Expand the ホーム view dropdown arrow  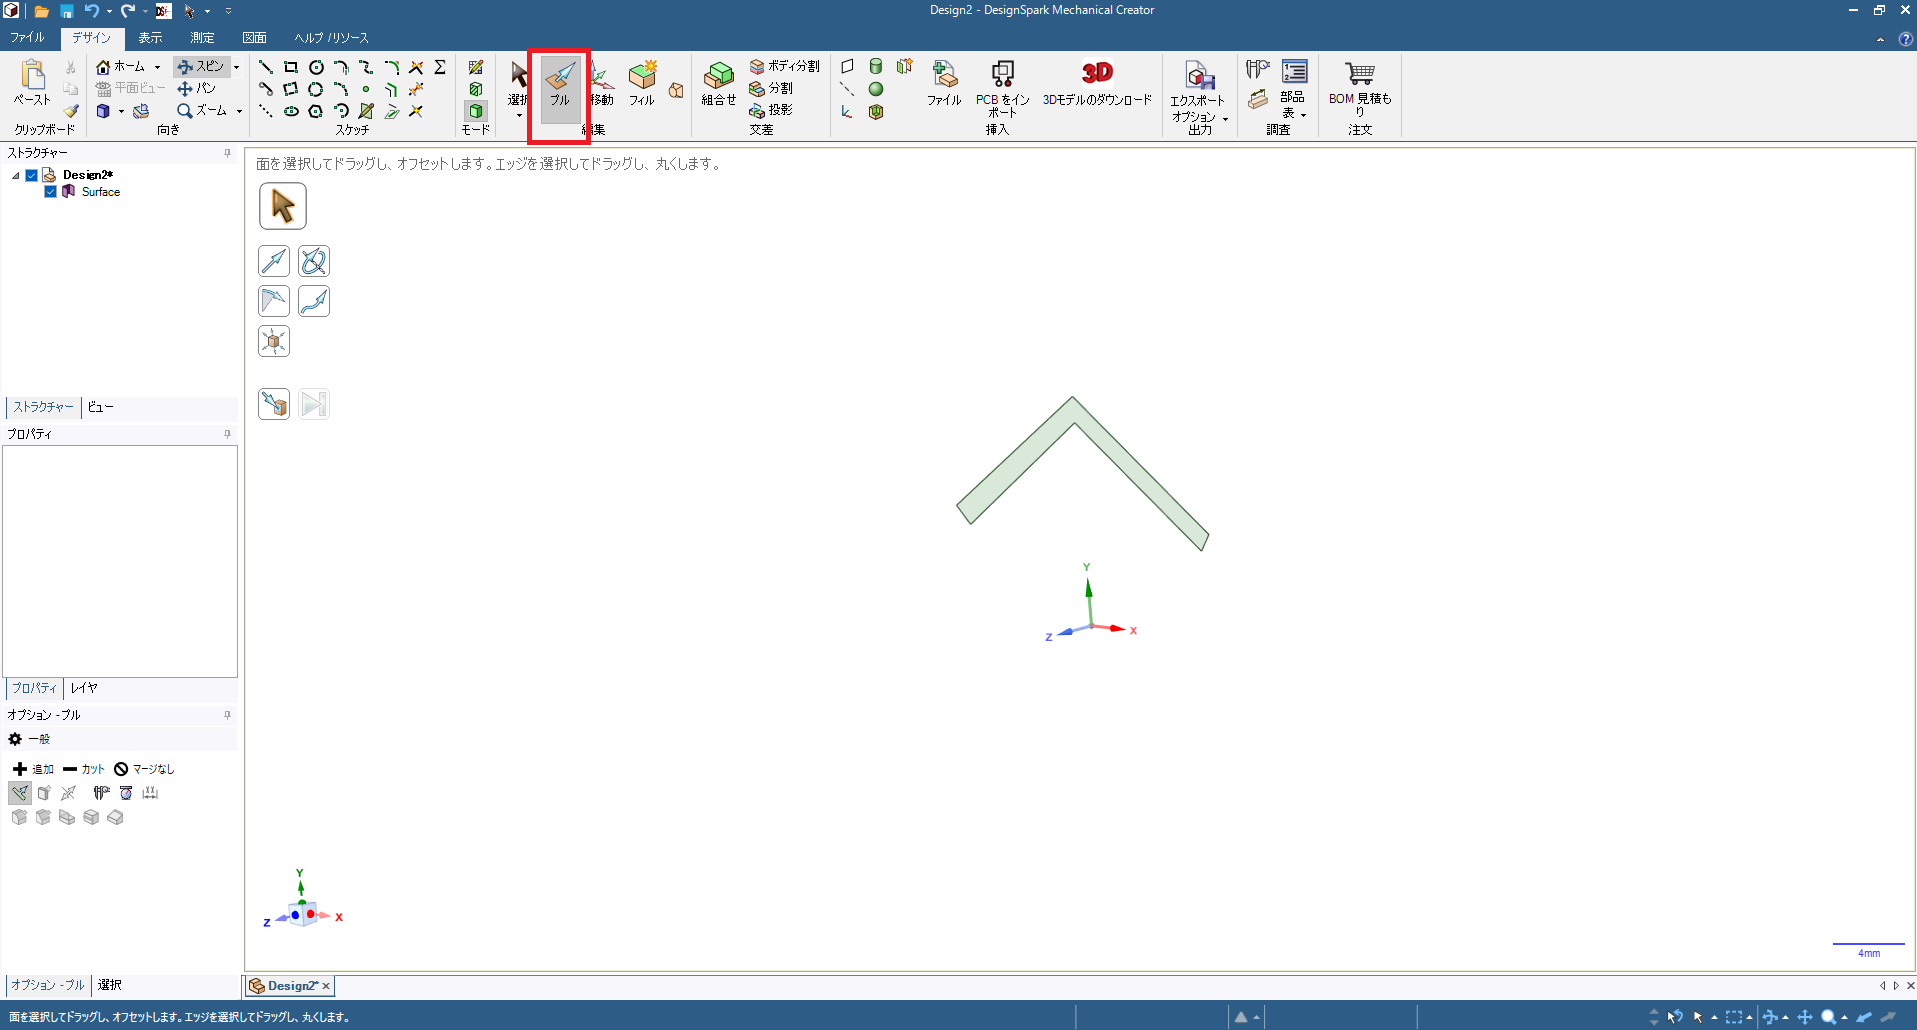pyautogui.click(x=158, y=67)
